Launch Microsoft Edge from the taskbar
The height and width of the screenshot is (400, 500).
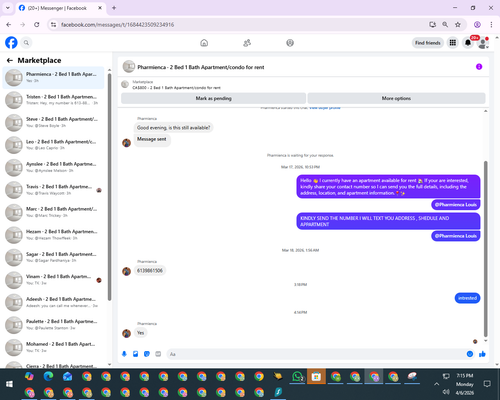(49, 376)
